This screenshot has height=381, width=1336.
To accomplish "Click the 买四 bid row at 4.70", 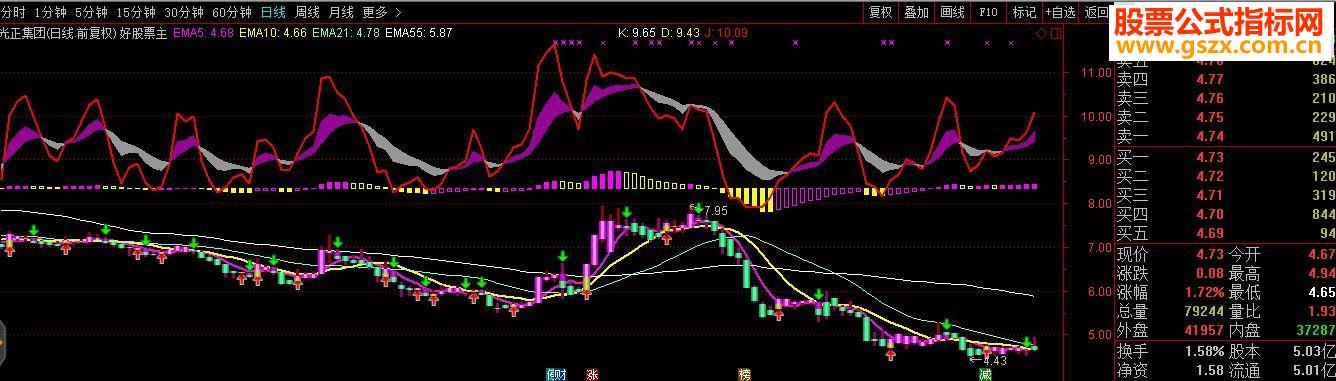I will [x=1225, y=213].
